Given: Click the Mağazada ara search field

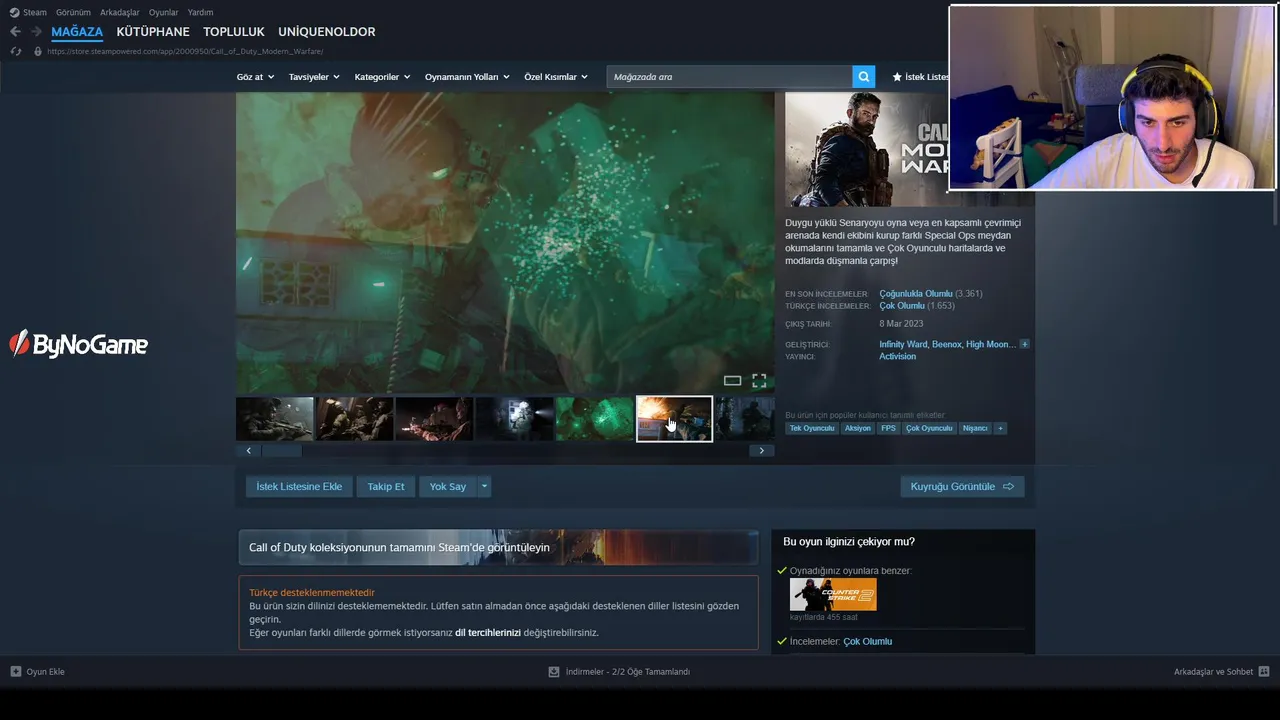Looking at the screenshot, I should tap(730, 77).
